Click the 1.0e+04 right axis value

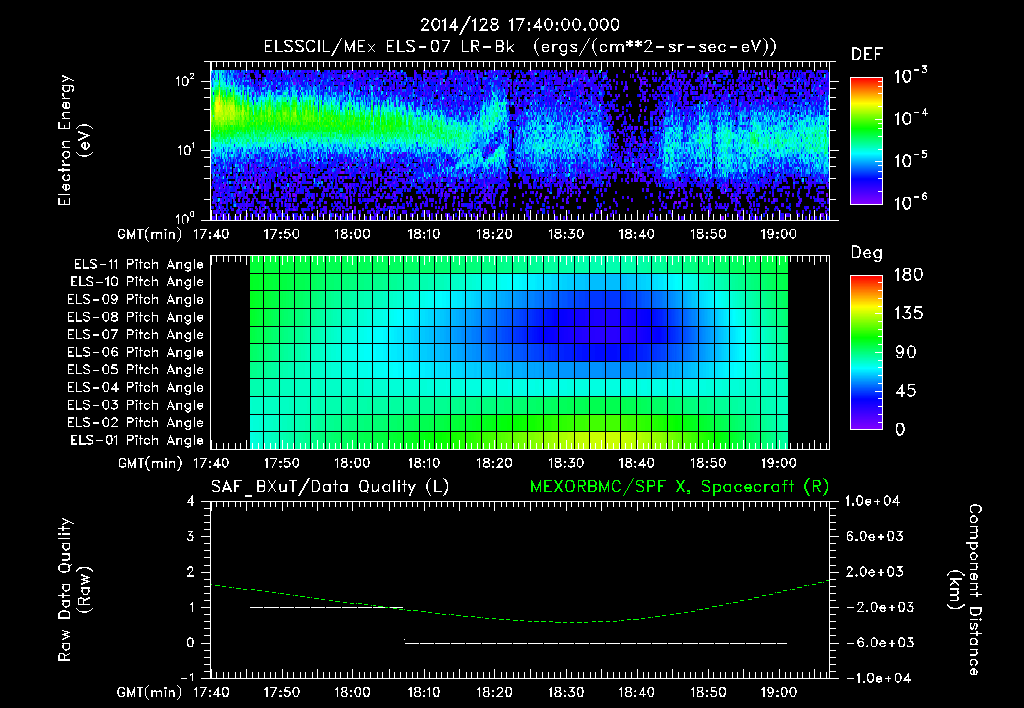pos(873,501)
